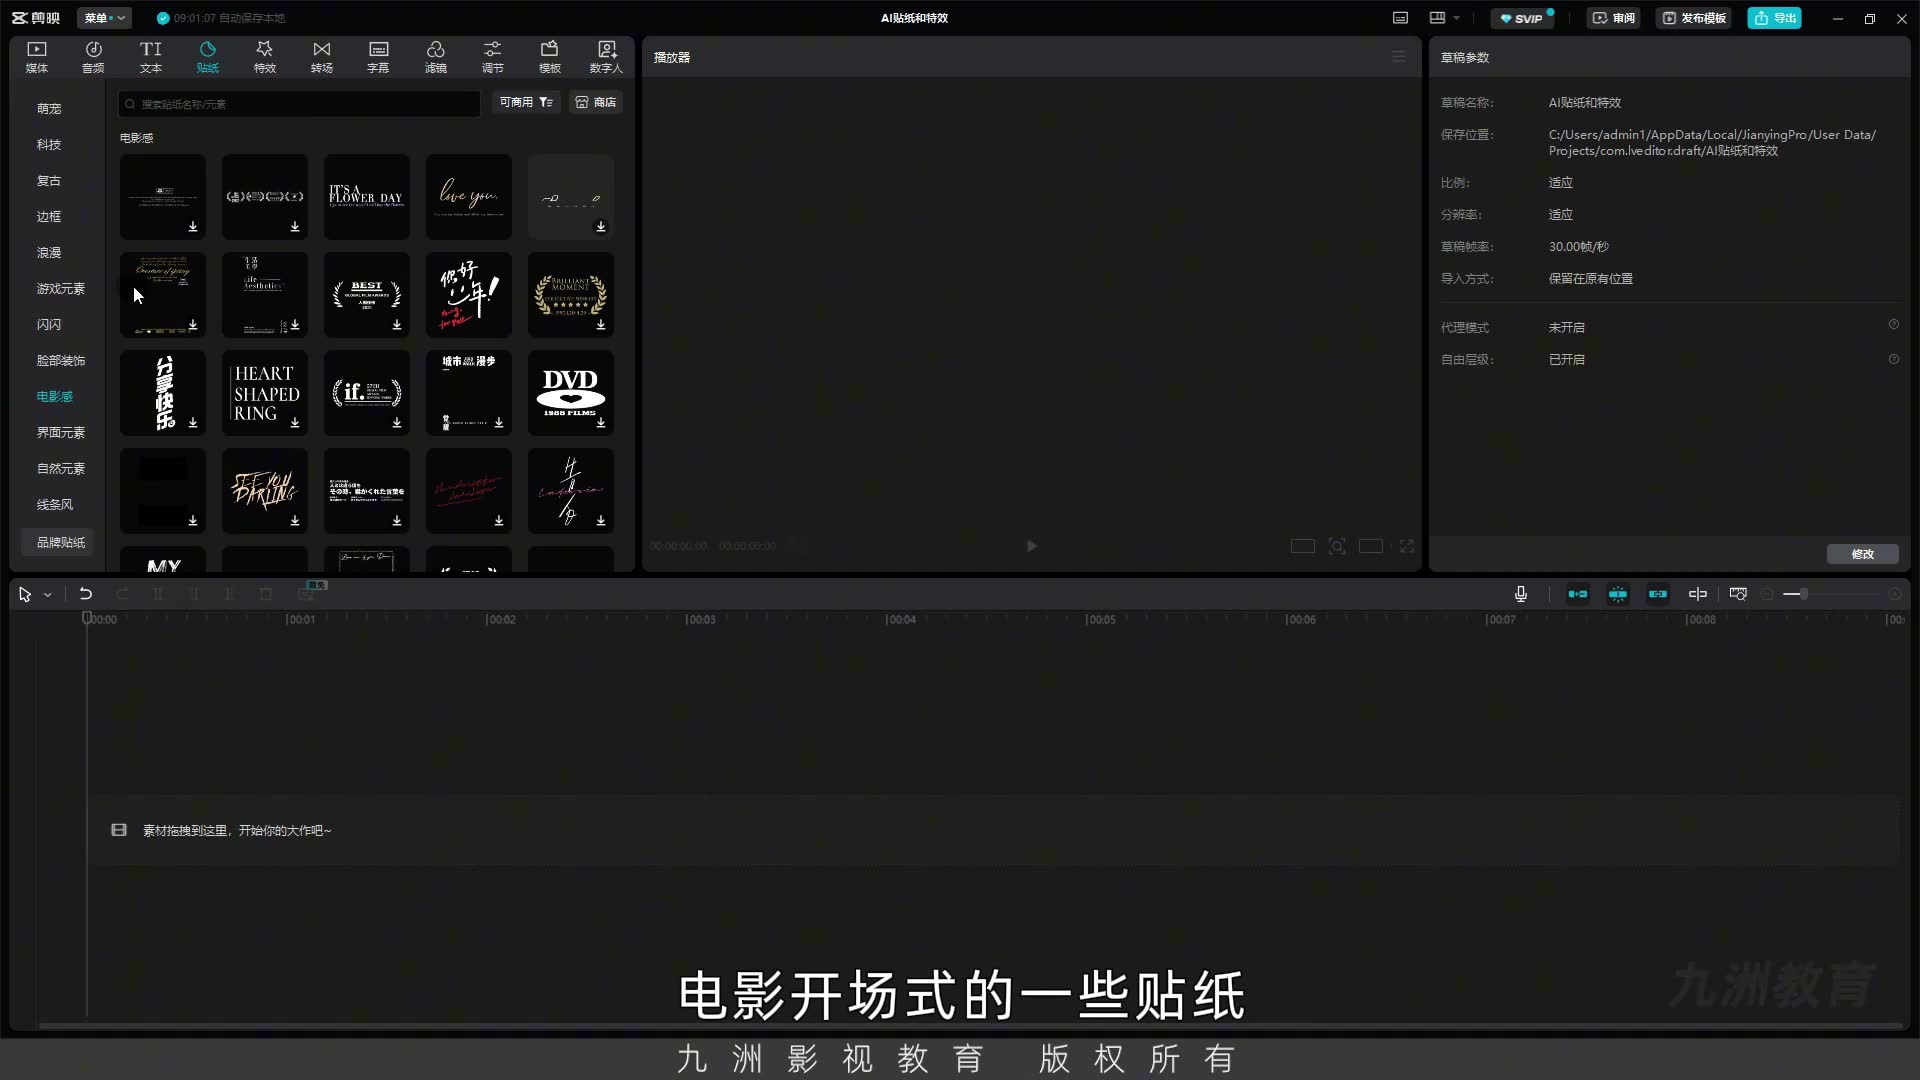The height and width of the screenshot is (1080, 1920).
Task: Toggle main track magnet icon
Action: coord(1578,594)
